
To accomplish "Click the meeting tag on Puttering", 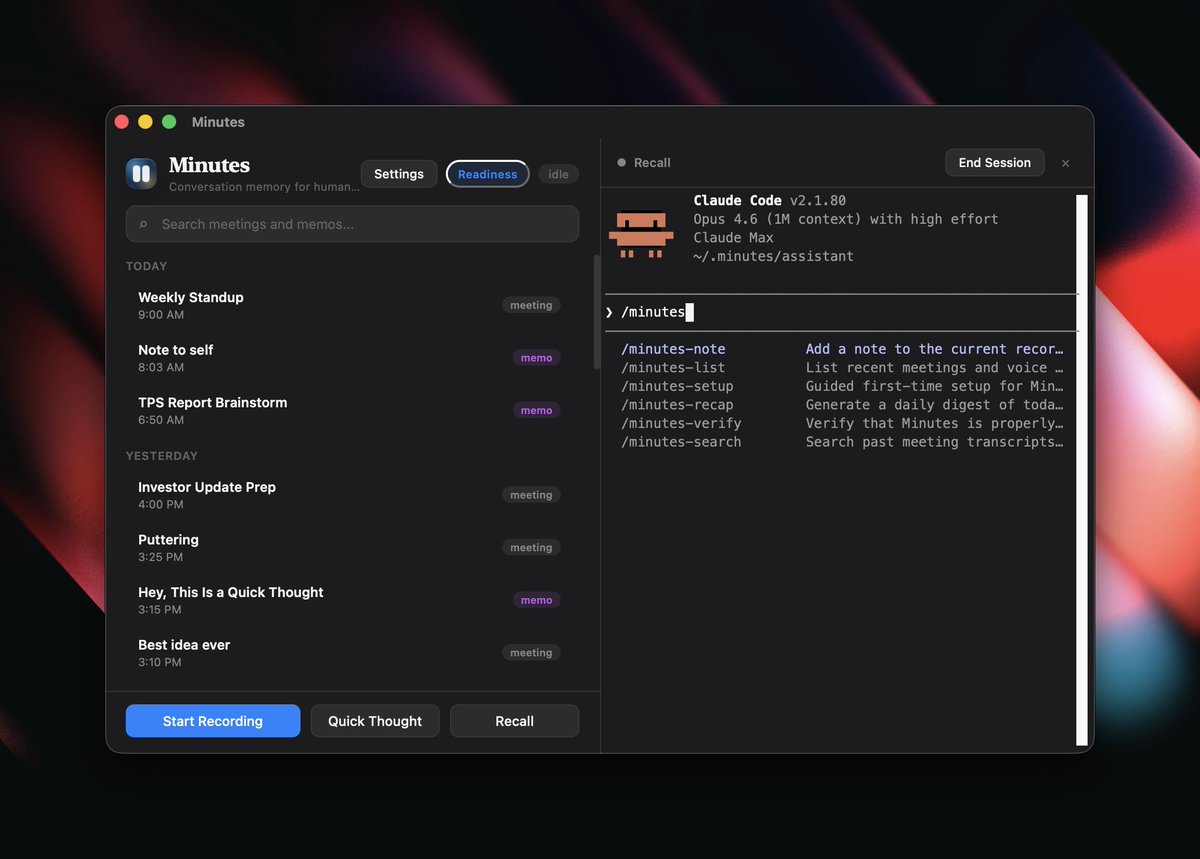I will pyautogui.click(x=531, y=548).
